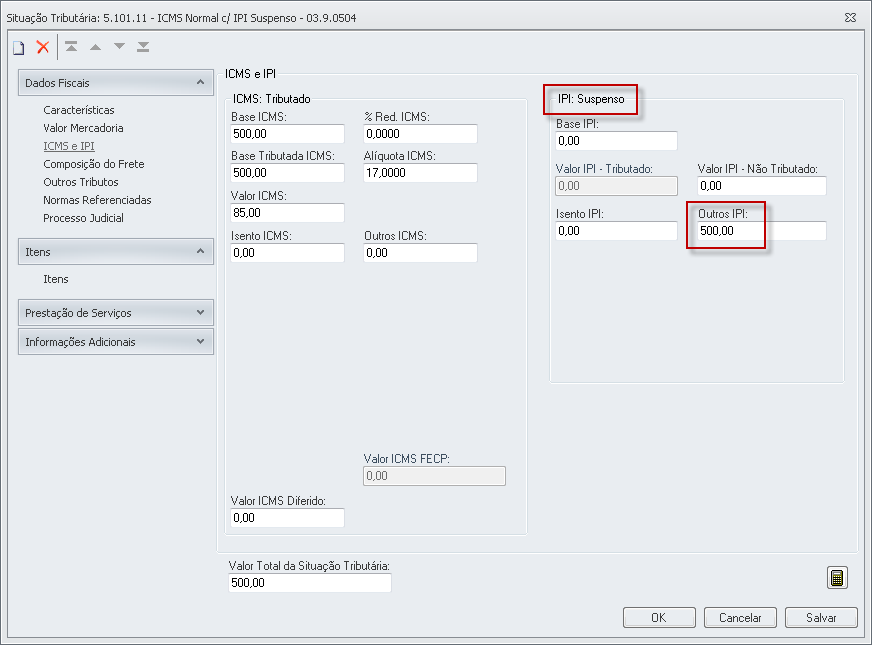Viewport: 872px width, 645px height.
Task: Collapse the Dados Fiscais section
Action: pyautogui.click(x=200, y=83)
